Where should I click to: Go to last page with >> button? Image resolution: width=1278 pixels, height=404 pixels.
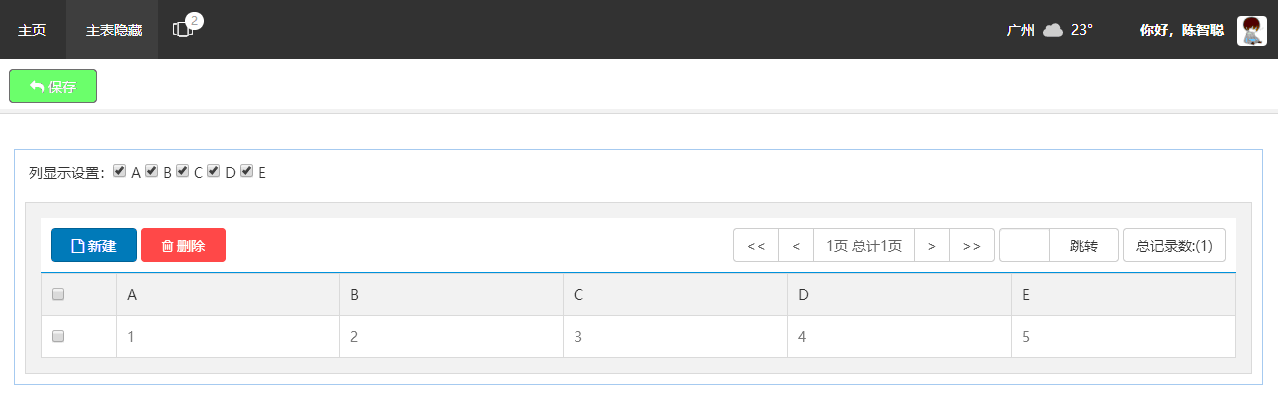tap(972, 245)
